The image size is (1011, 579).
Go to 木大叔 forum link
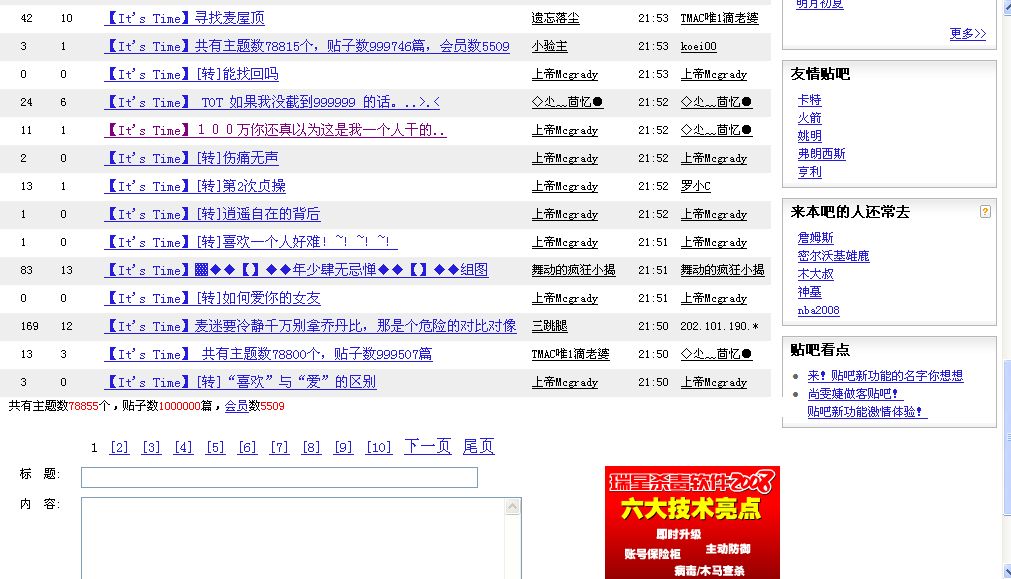(x=815, y=274)
